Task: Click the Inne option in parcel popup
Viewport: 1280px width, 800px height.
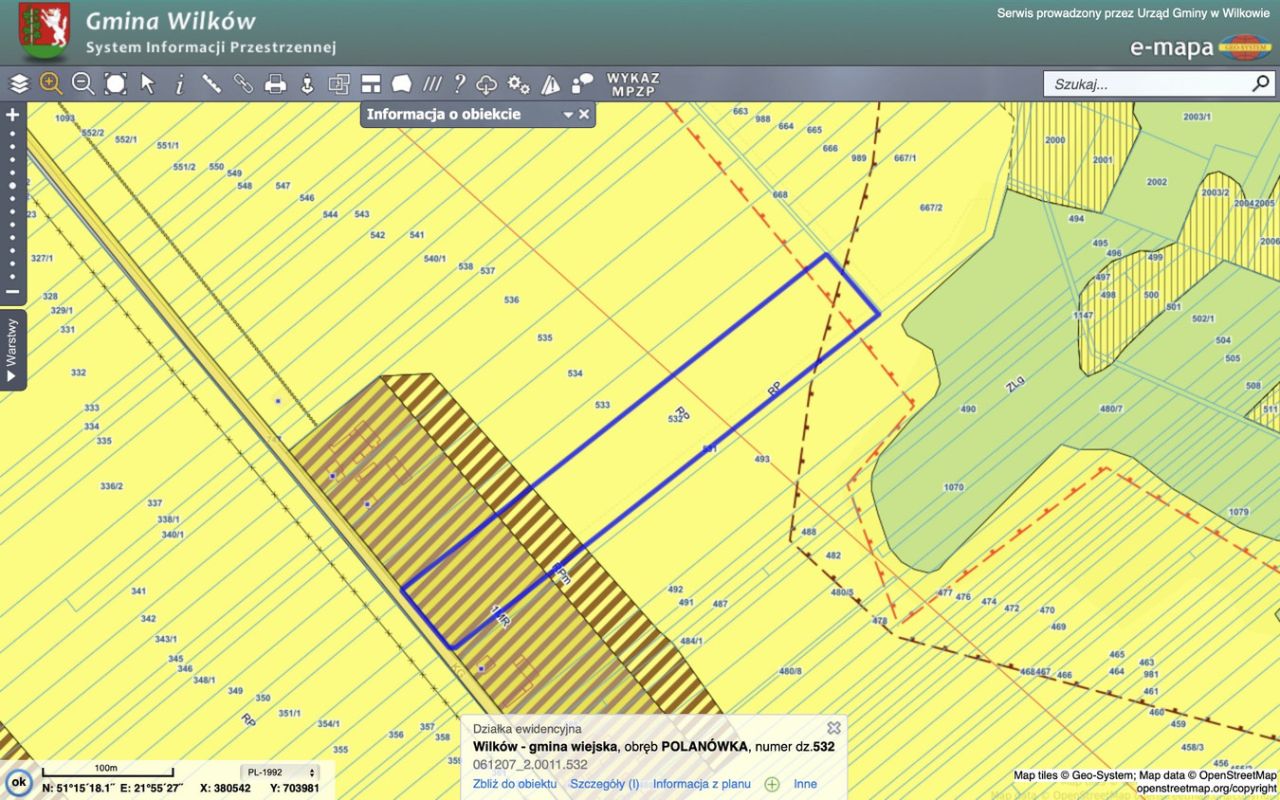Action: point(805,784)
